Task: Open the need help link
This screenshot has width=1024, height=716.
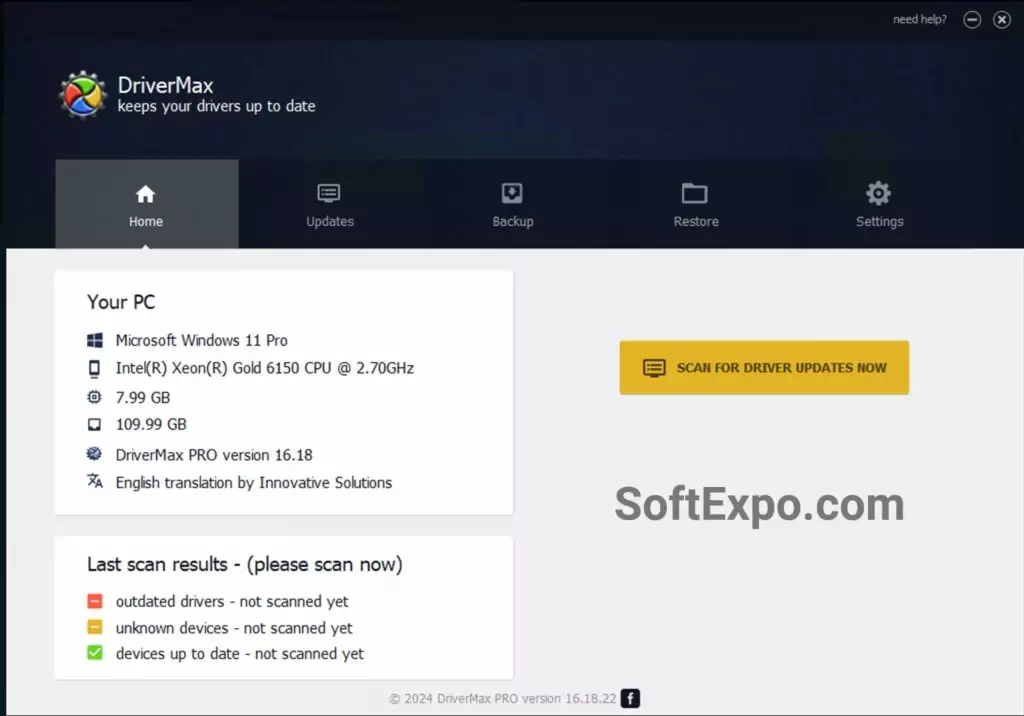Action: [x=918, y=18]
